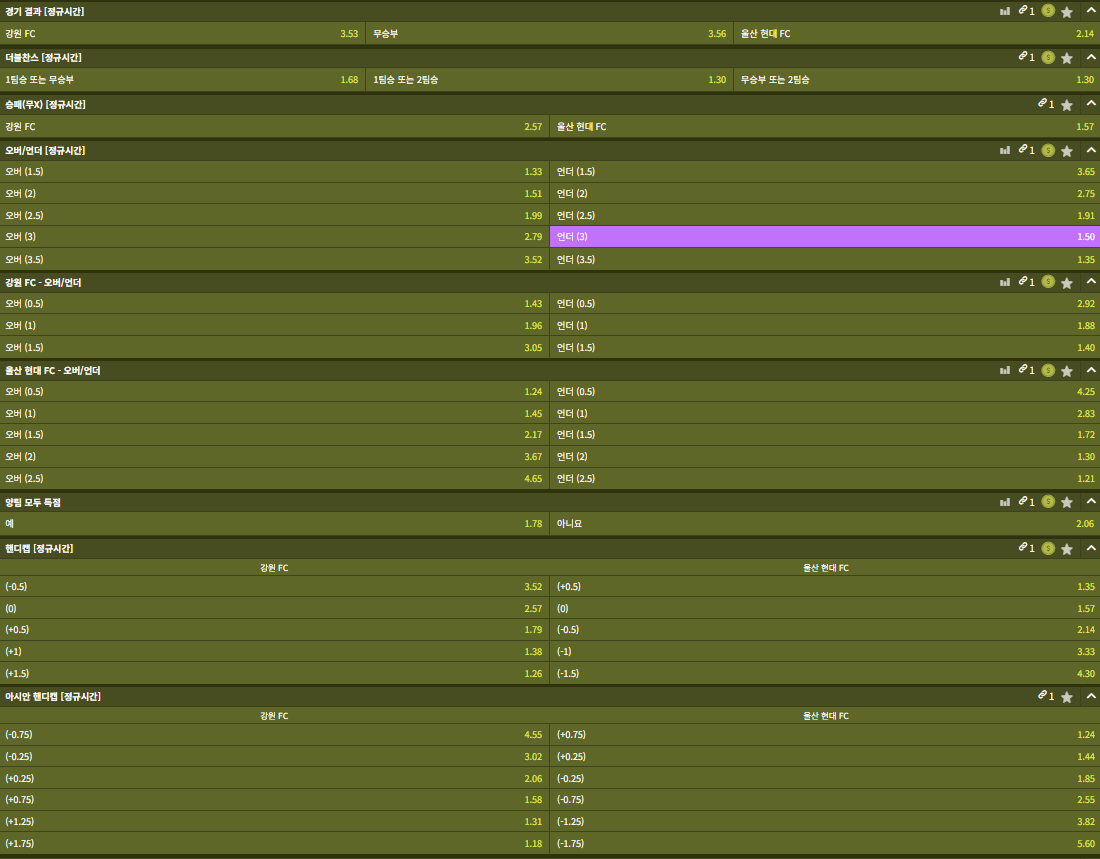Image resolution: width=1100 pixels, height=859 pixels.
Task: Collapse the 더블찬스 [정규시간] section
Action: click(1090, 57)
